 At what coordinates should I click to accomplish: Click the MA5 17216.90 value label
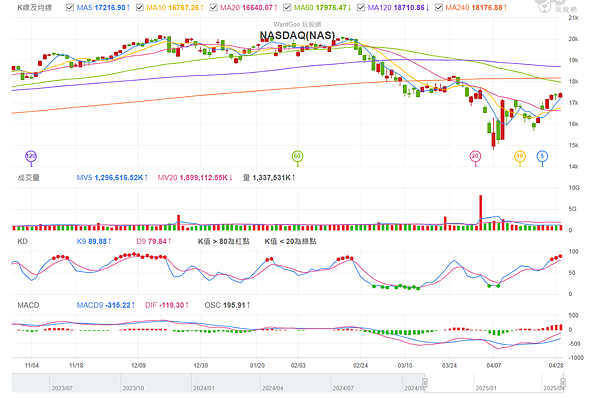pyautogui.click(x=103, y=8)
